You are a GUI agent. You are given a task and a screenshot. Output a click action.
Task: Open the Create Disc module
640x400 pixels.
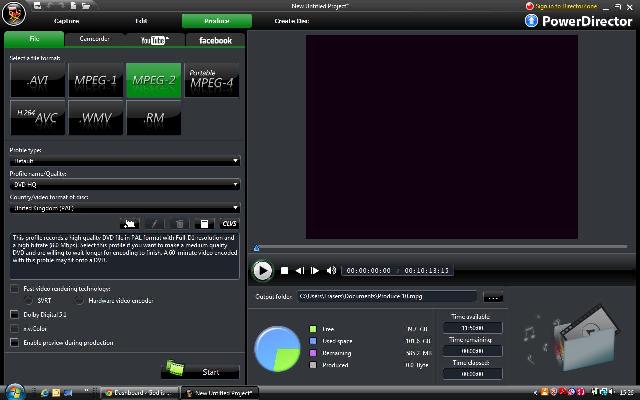click(292, 21)
